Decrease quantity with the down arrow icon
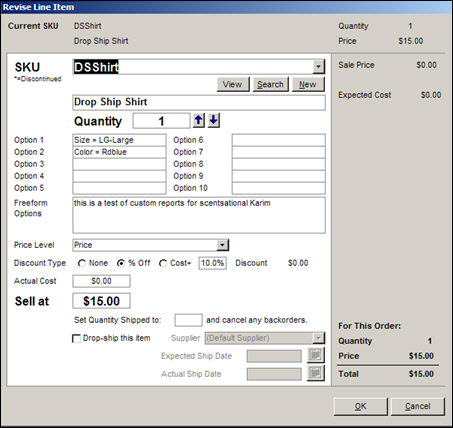The height and width of the screenshot is (428, 453). (x=214, y=120)
